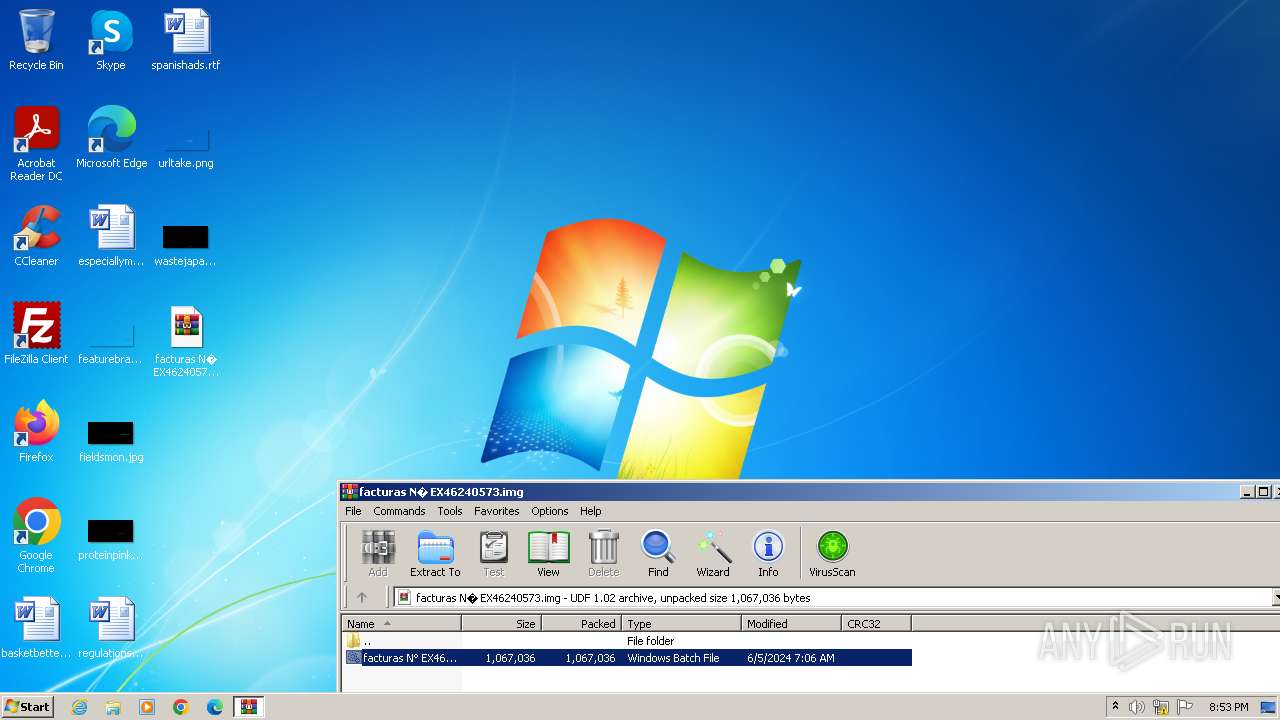The height and width of the screenshot is (720, 1280).
Task: Select the Microsoft Edge desktop shortcut
Action: (111, 138)
